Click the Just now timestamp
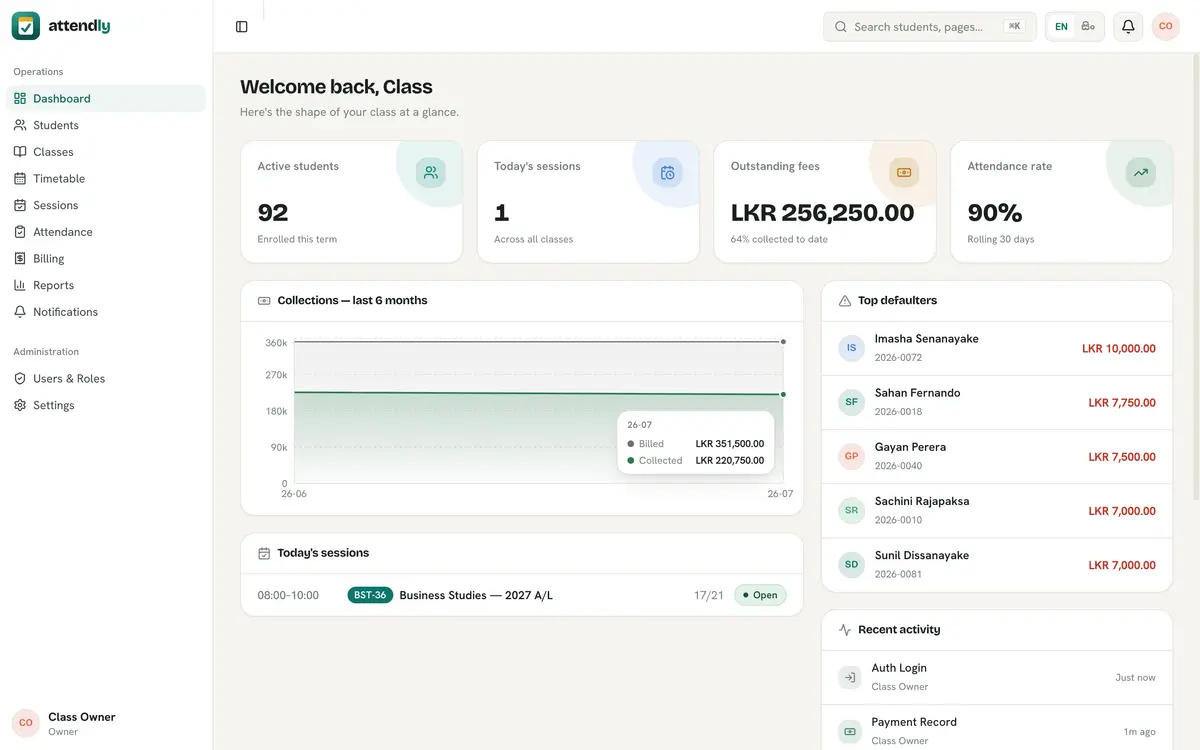 pyautogui.click(x=1135, y=677)
